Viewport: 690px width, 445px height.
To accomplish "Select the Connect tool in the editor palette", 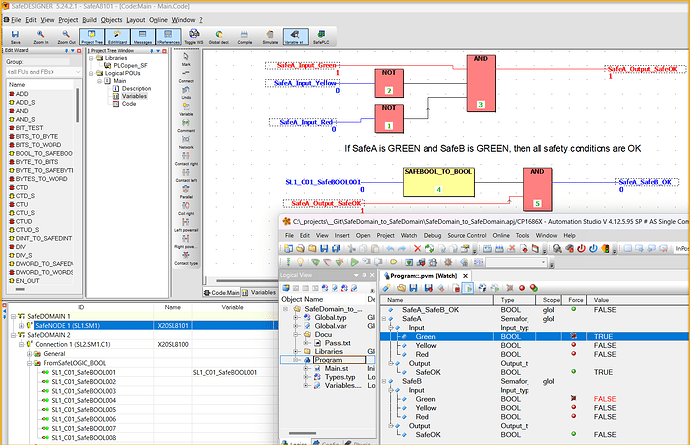I will 186,71.
